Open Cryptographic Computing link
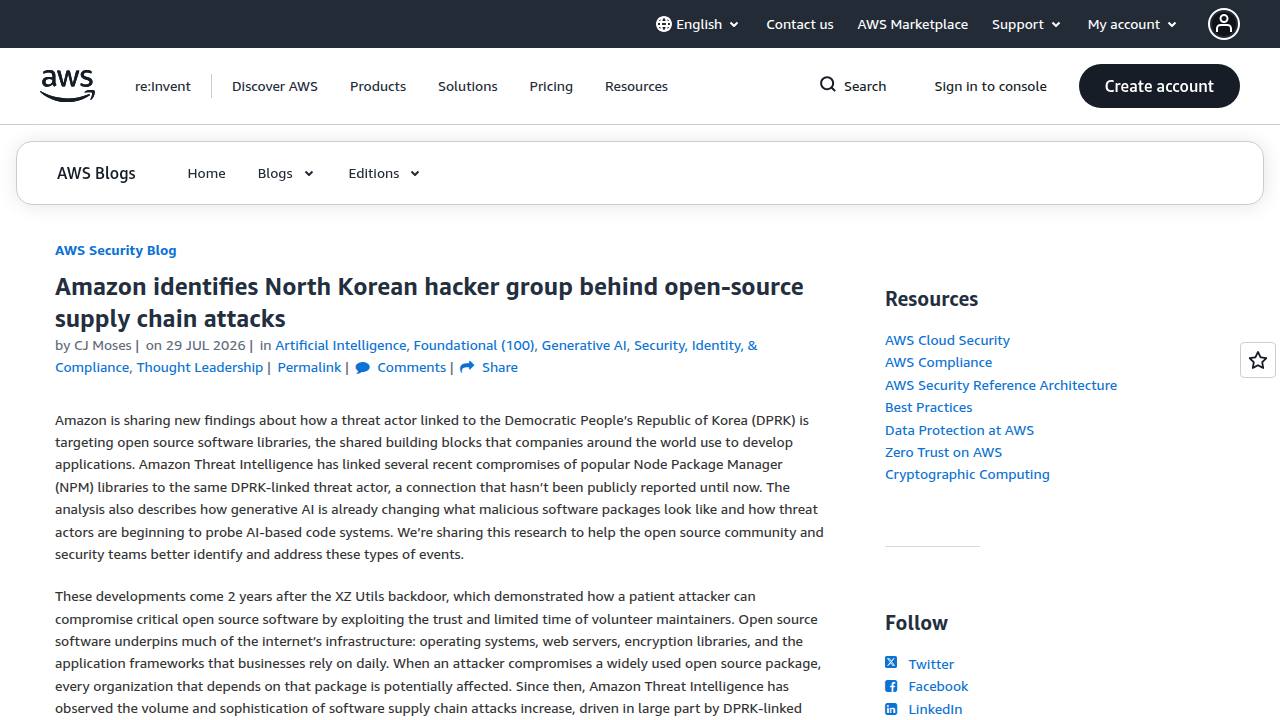The height and width of the screenshot is (720, 1280). 967,474
